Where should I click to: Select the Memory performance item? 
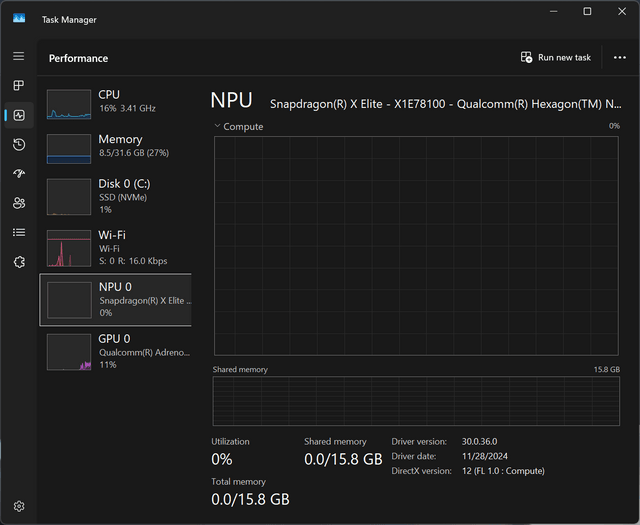pyautogui.click(x=116, y=149)
